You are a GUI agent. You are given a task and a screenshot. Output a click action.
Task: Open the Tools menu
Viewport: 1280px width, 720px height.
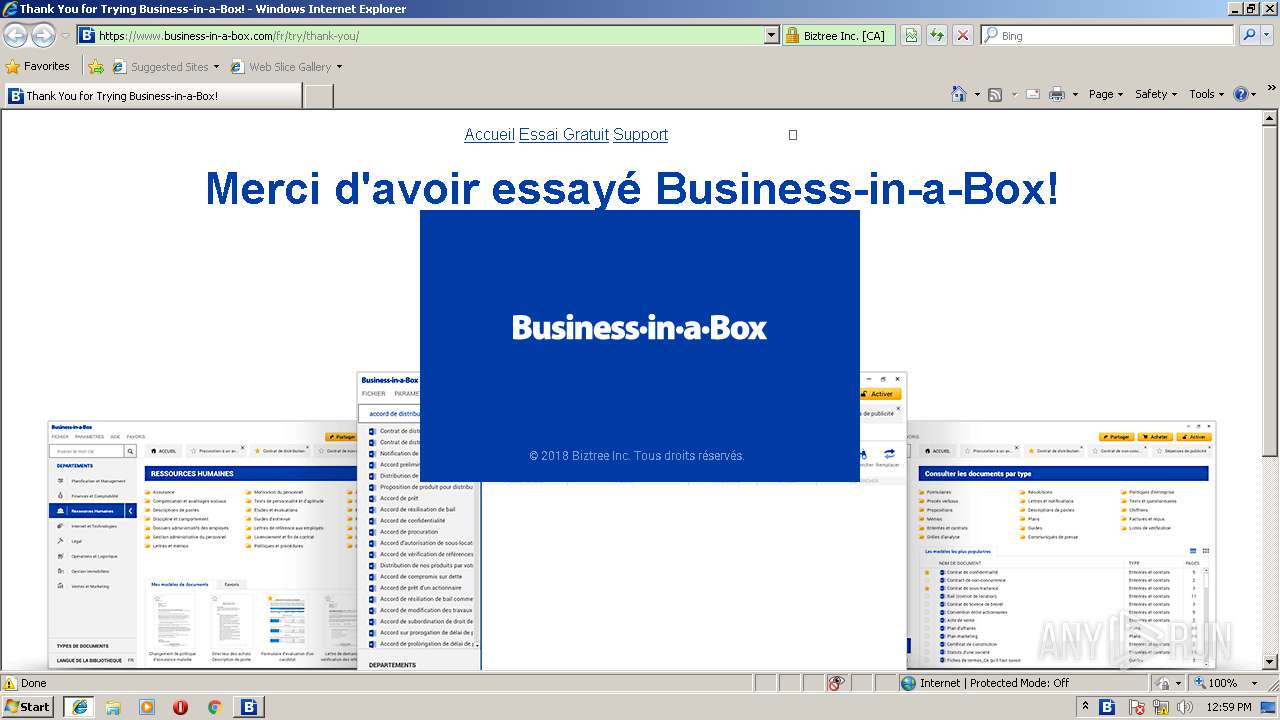(1206, 94)
